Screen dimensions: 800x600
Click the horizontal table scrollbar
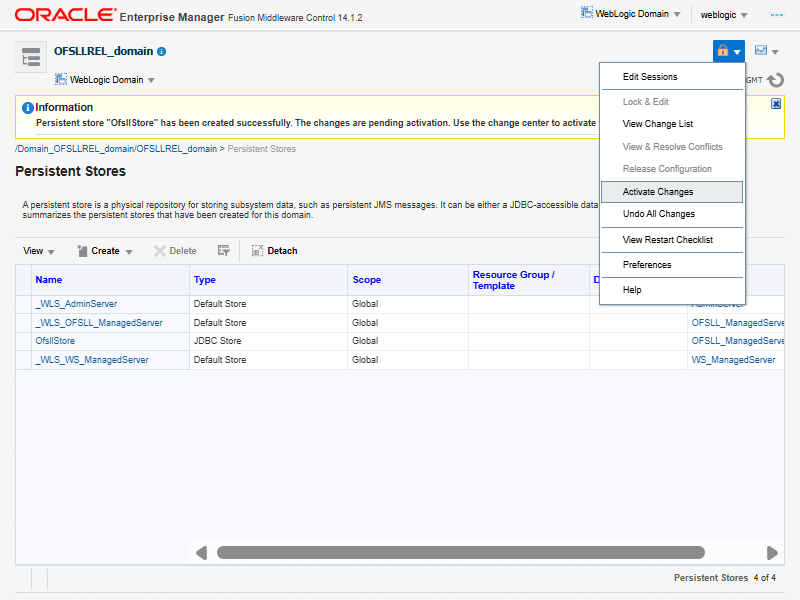[x=480, y=552]
